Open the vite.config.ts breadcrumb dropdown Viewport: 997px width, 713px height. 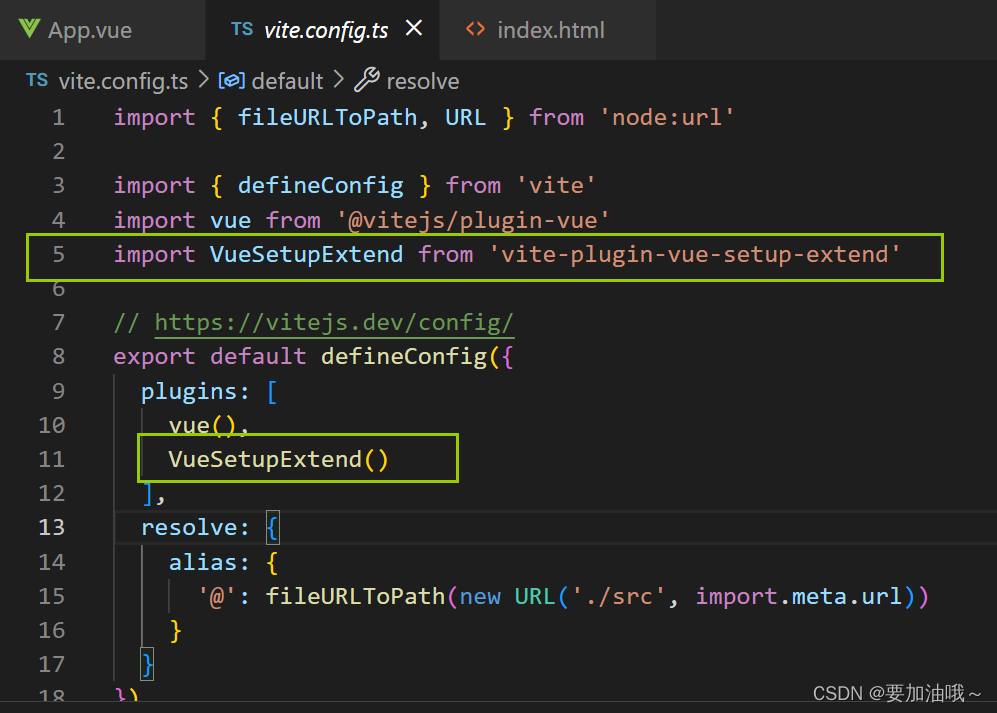(122, 81)
